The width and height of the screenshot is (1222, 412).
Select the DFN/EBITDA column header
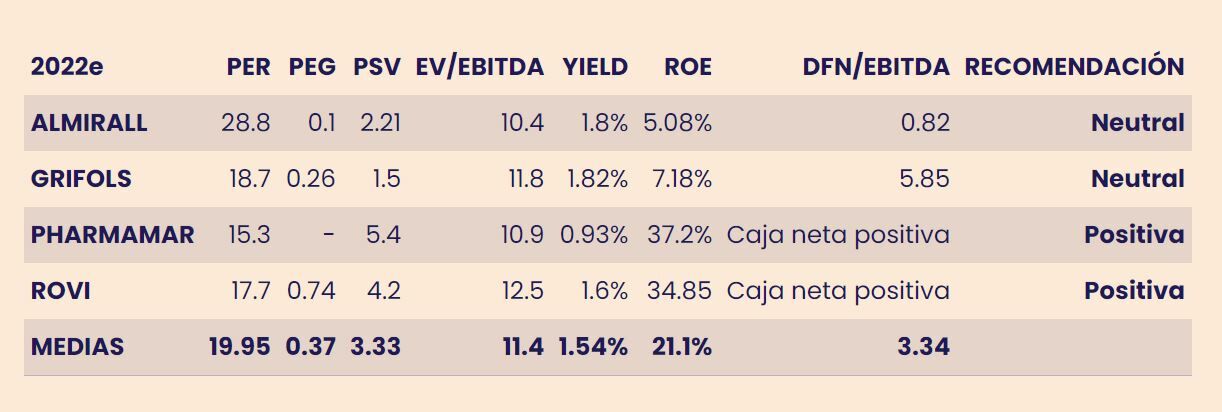point(875,67)
